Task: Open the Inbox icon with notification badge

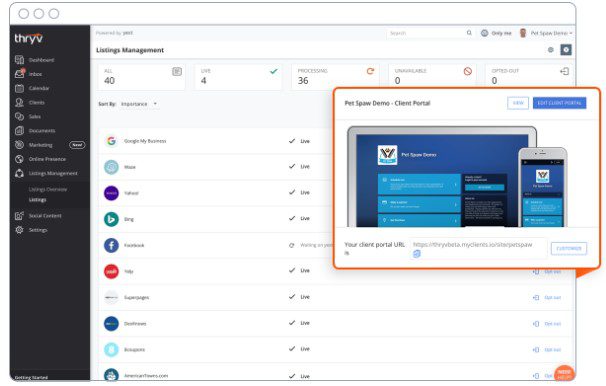Action: click(19, 73)
